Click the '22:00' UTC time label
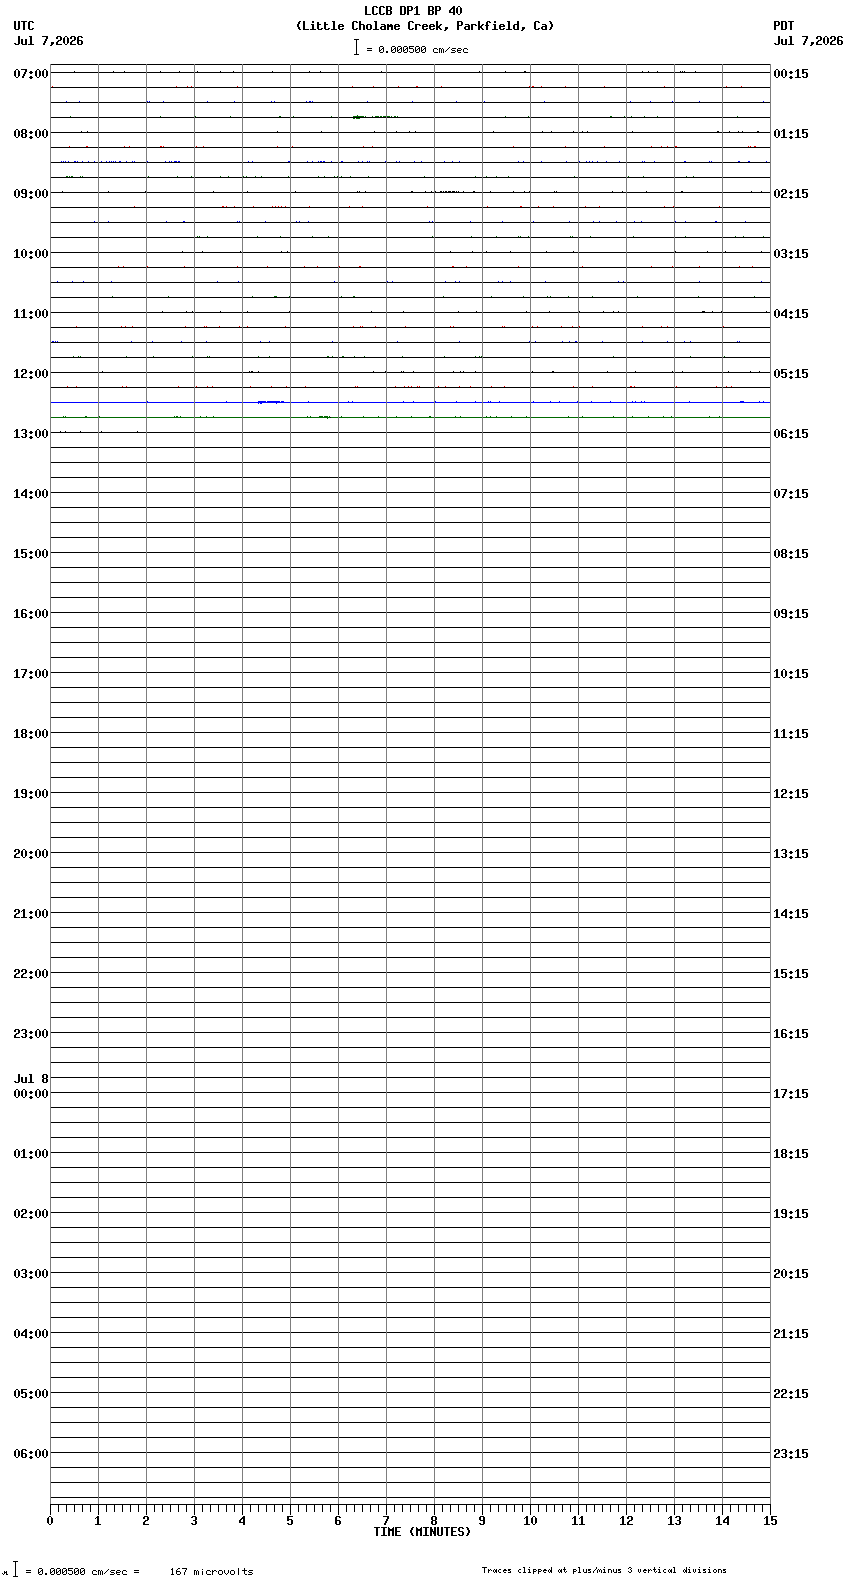 coord(31,974)
